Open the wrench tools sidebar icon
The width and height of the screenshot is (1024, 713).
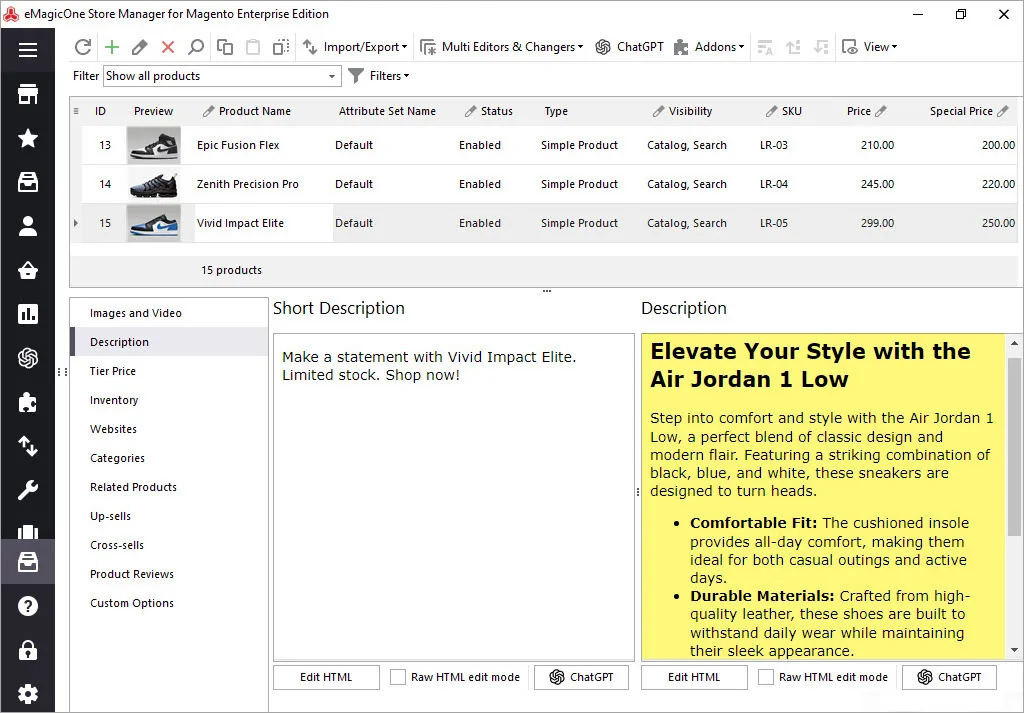pyautogui.click(x=27, y=490)
